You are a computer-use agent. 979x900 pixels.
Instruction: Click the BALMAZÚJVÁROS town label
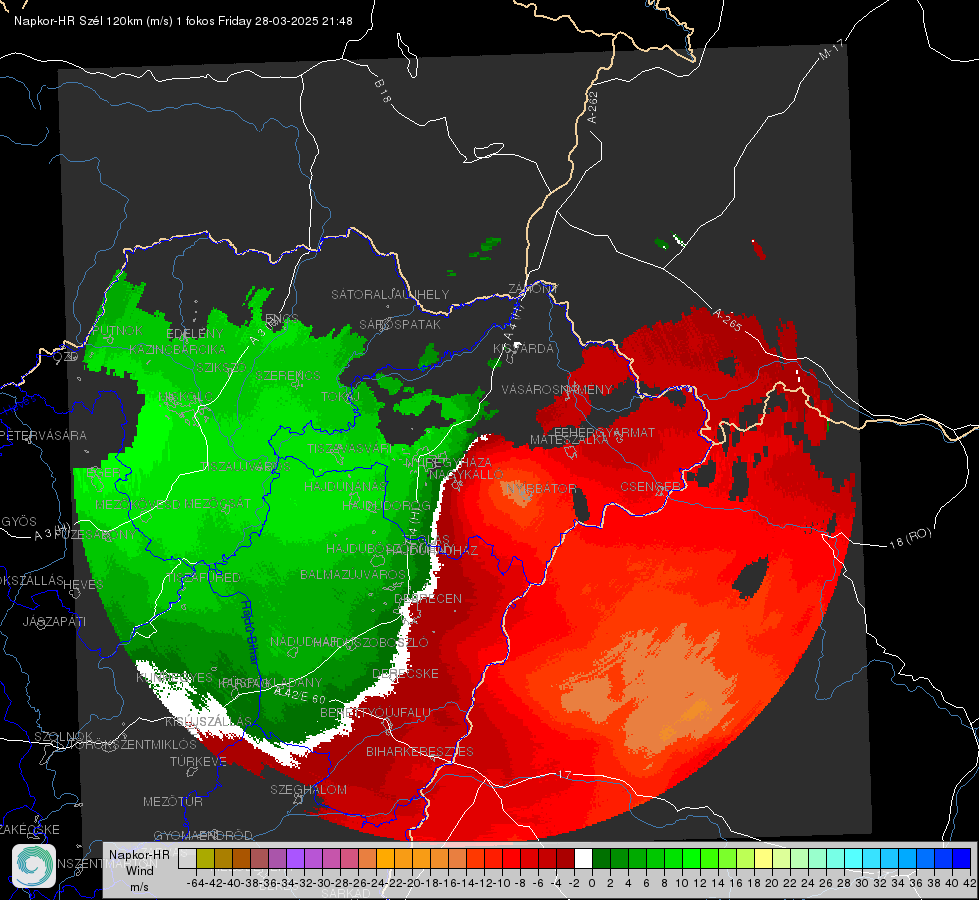pos(353,574)
